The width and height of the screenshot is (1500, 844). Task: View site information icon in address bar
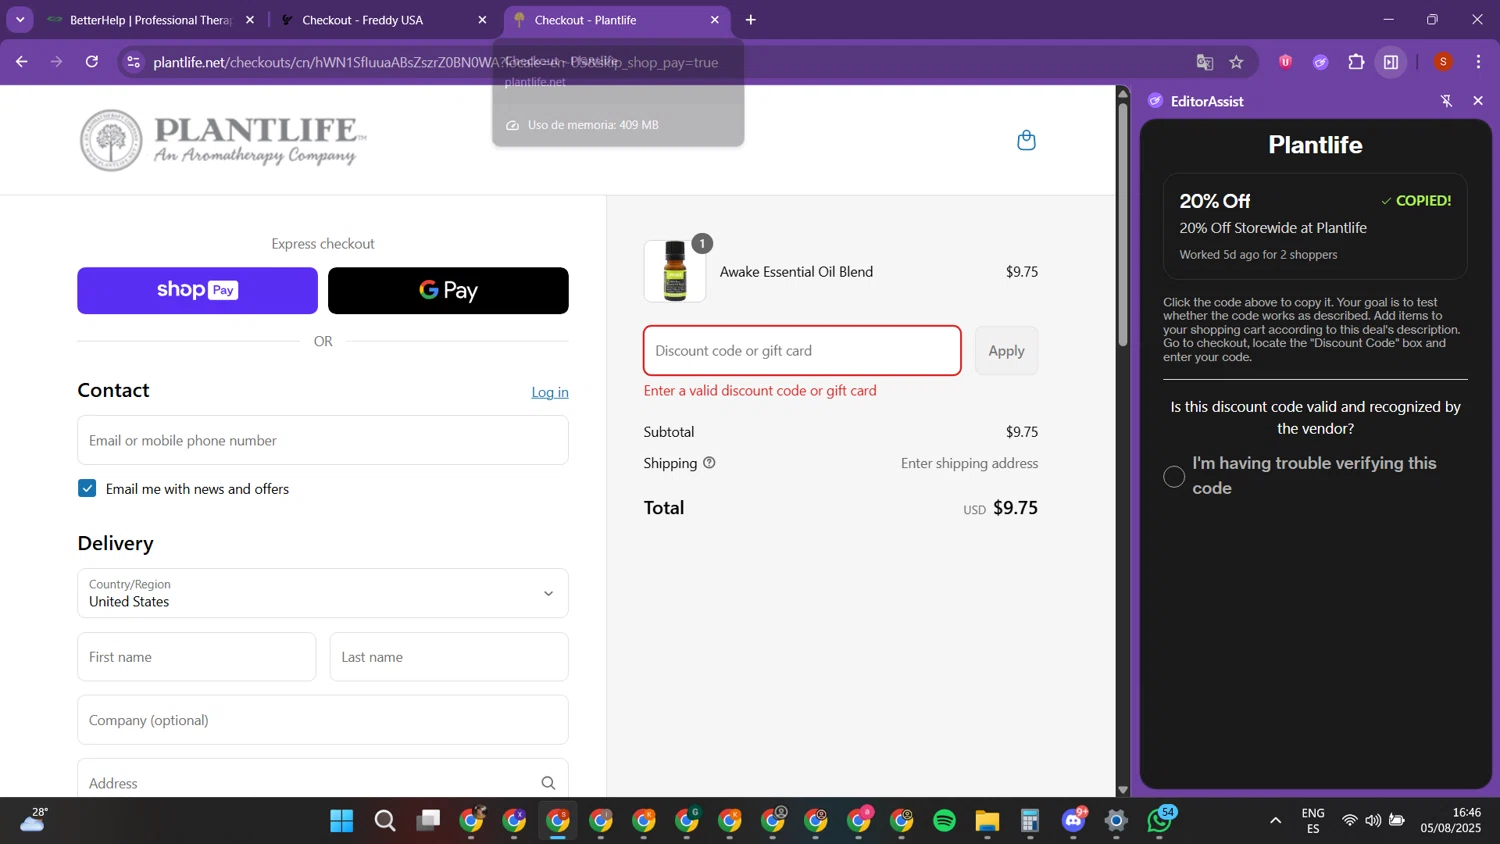pyautogui.click(x=133, y=62)
